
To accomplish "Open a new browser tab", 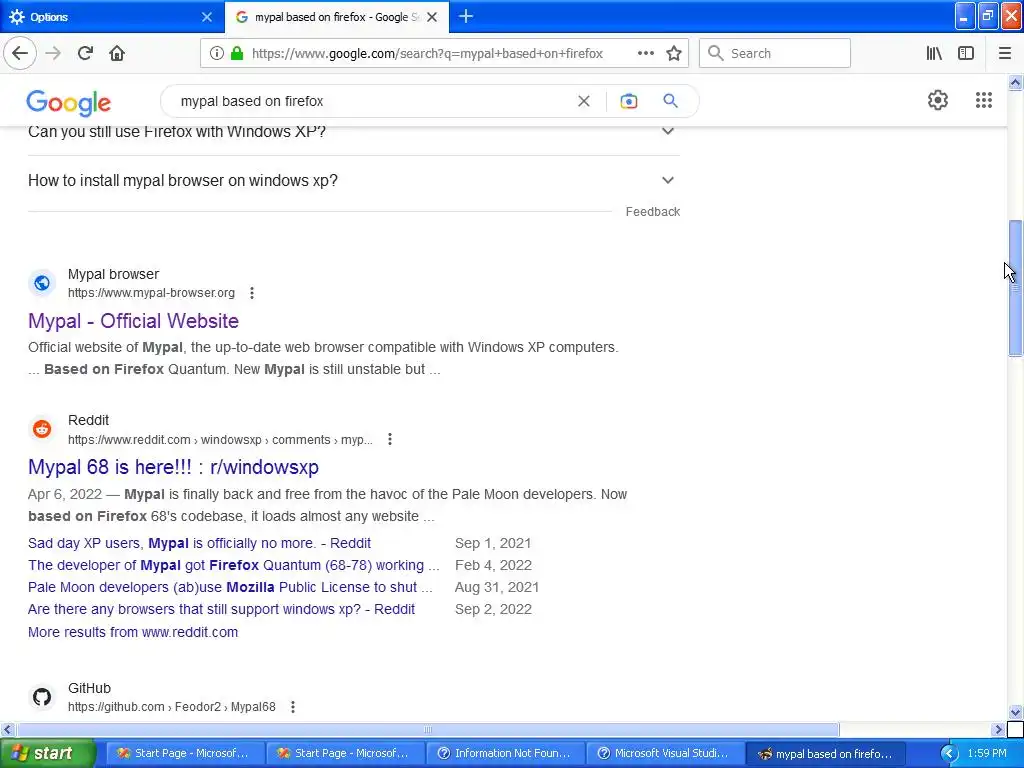I will (x=466, y=16).
